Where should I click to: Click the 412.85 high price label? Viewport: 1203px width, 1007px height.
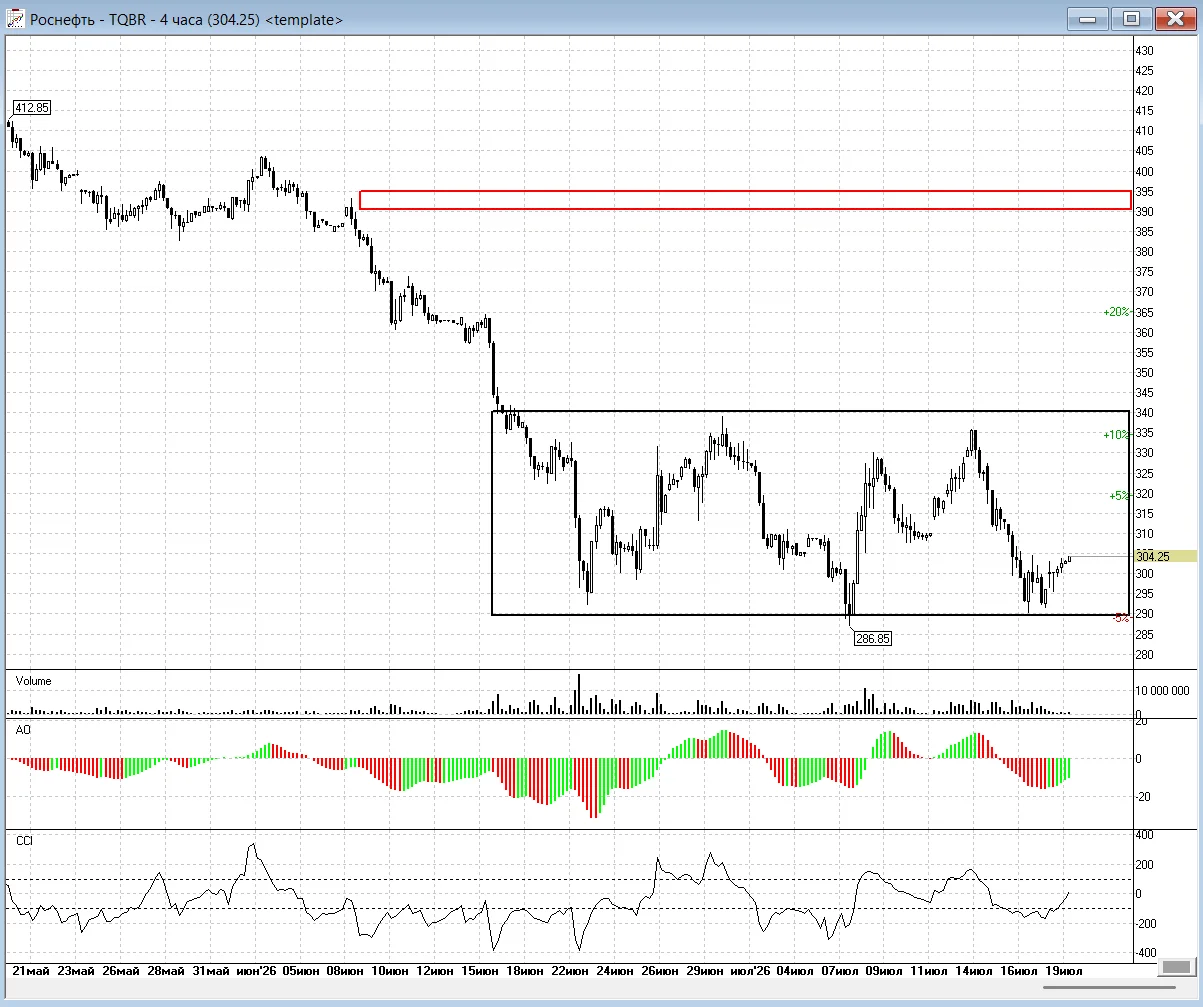coord(32,107)
